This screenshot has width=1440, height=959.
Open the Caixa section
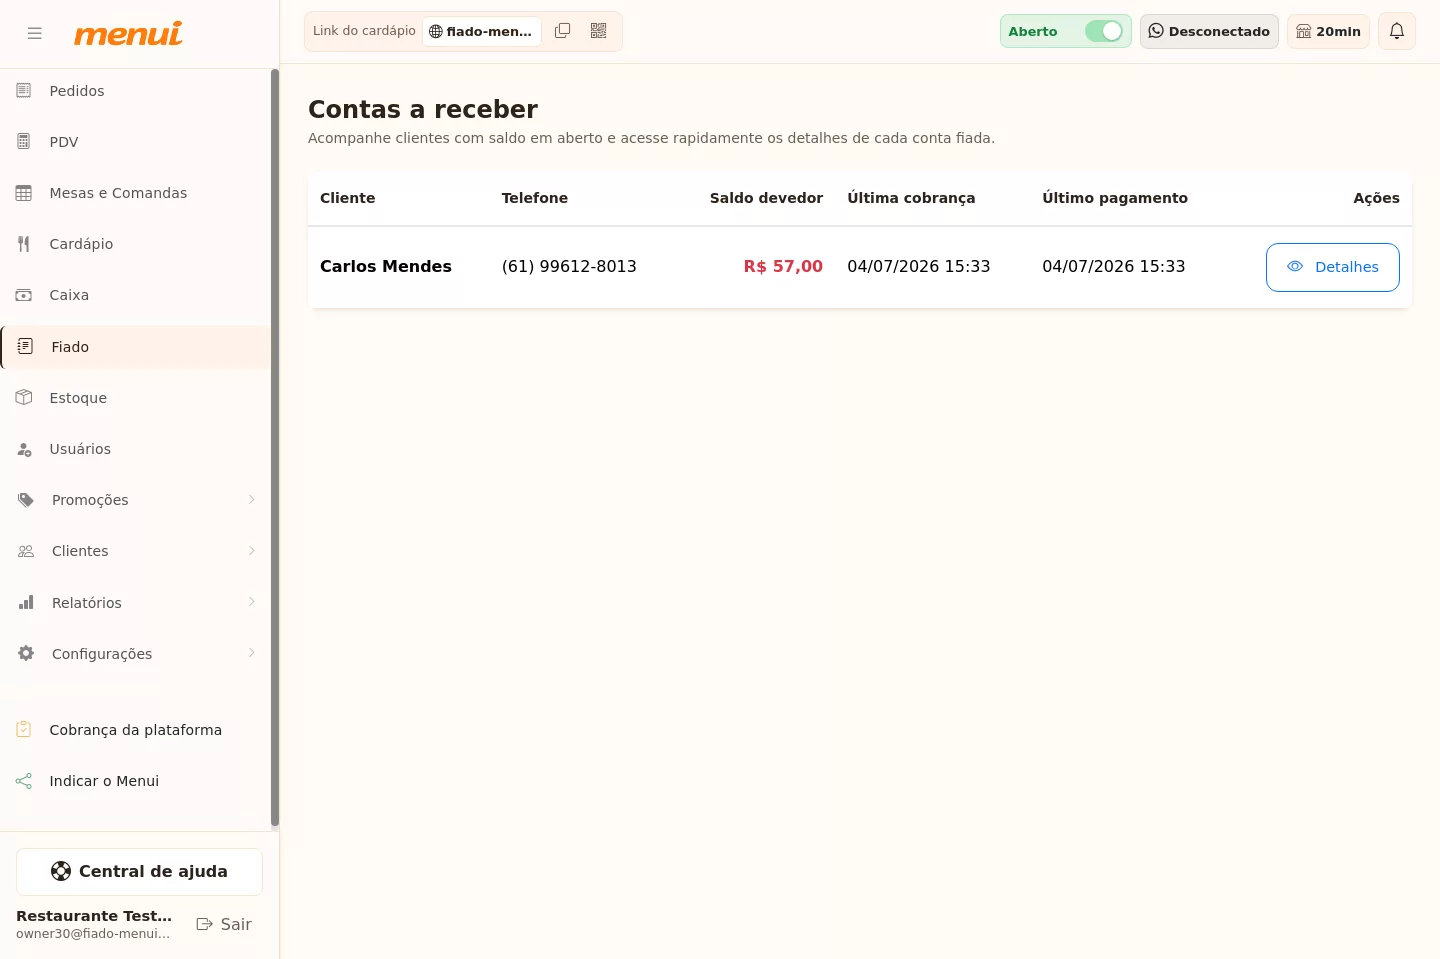[x=136, y=295]
